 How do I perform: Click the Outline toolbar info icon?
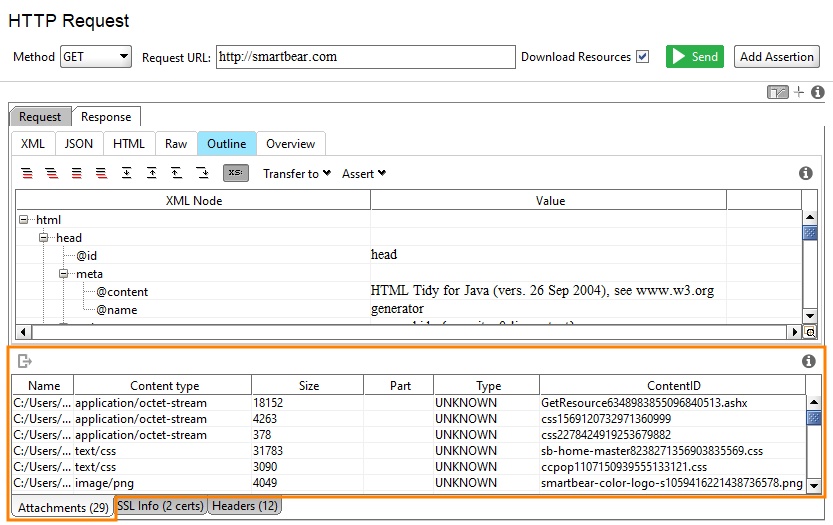[x=805, y=173]
